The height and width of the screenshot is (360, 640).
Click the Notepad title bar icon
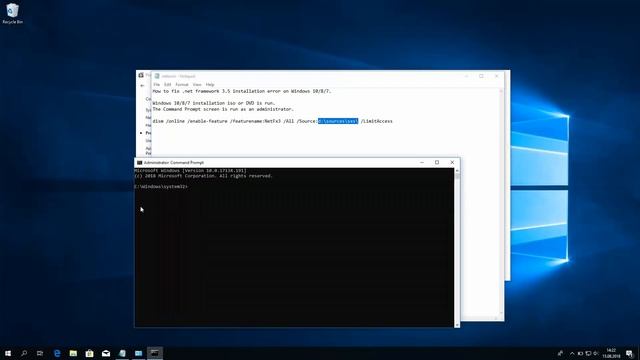[x=157, y=76]
